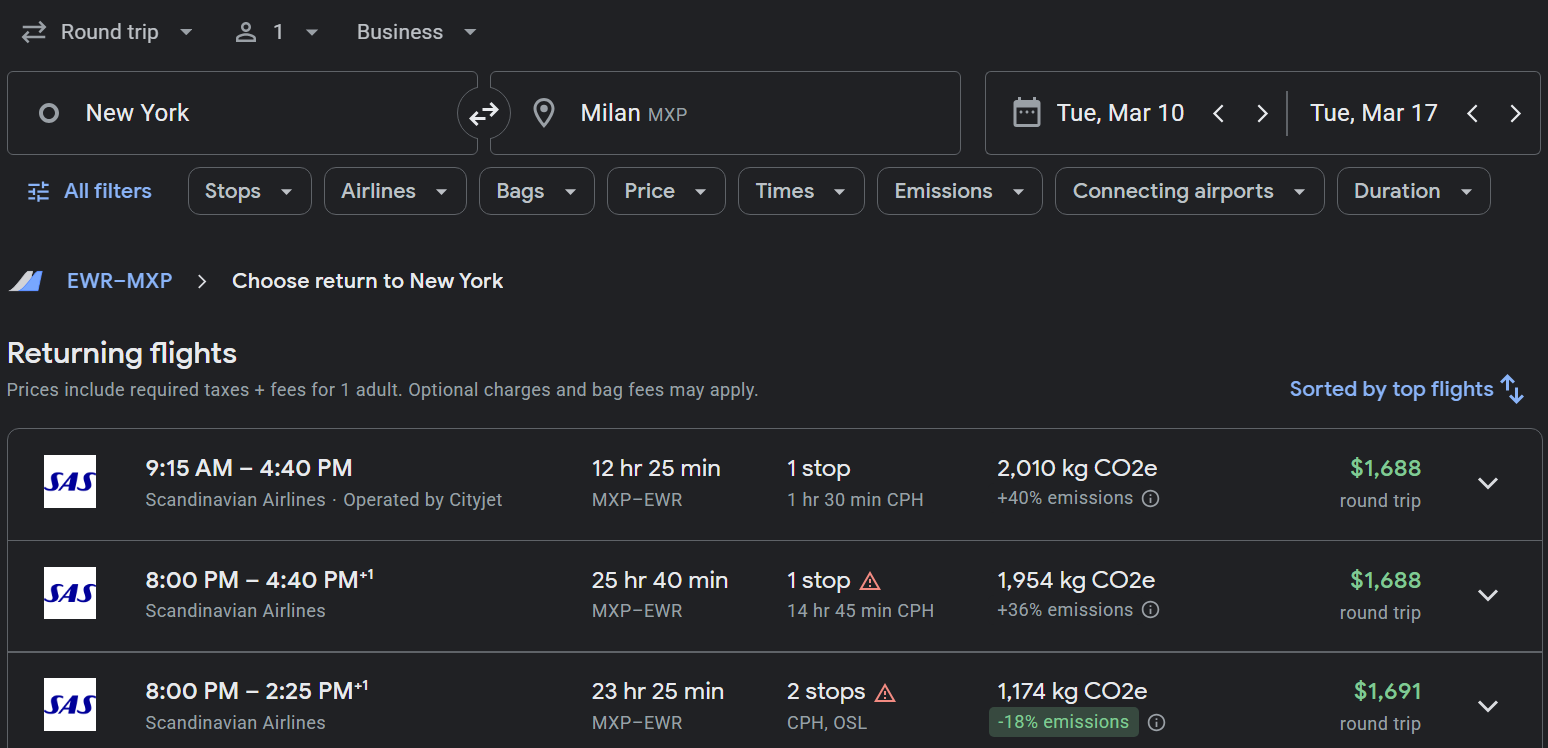Click the warning icon on the 2 stops flight
Screen dimensions: 1548x748
click(x=885, y=692)
